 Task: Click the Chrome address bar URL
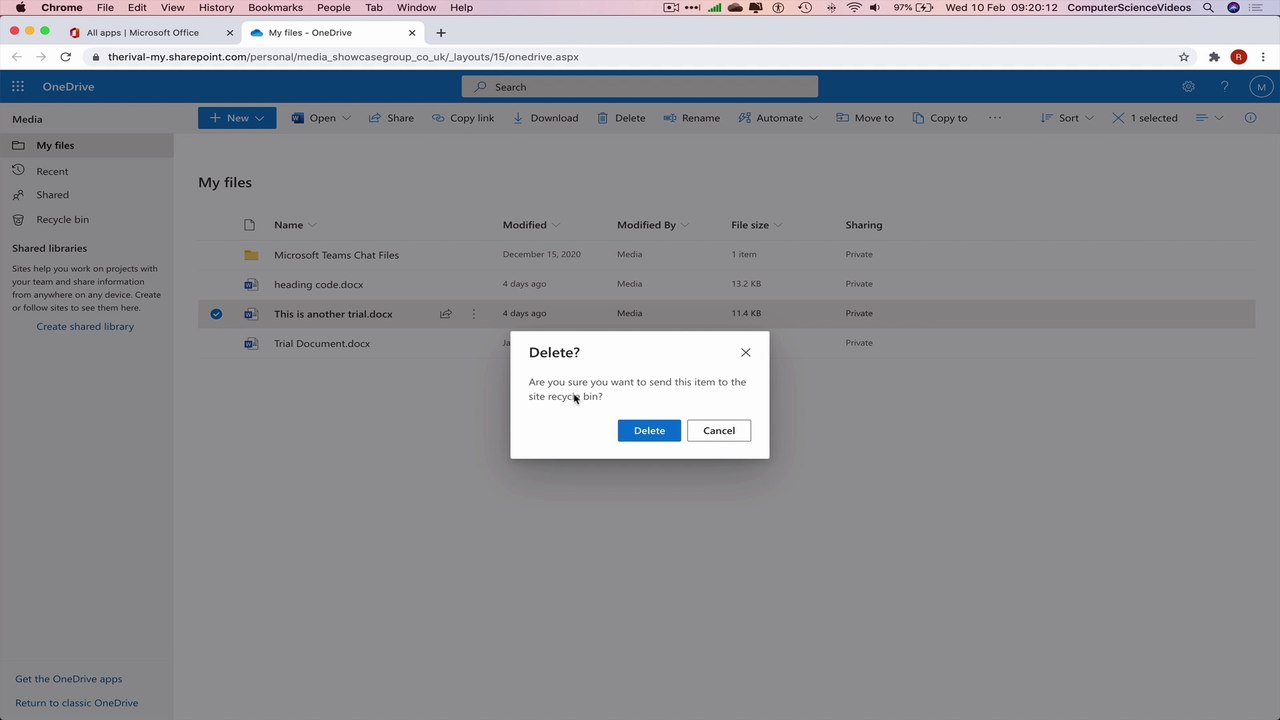[x=343, y=57]
